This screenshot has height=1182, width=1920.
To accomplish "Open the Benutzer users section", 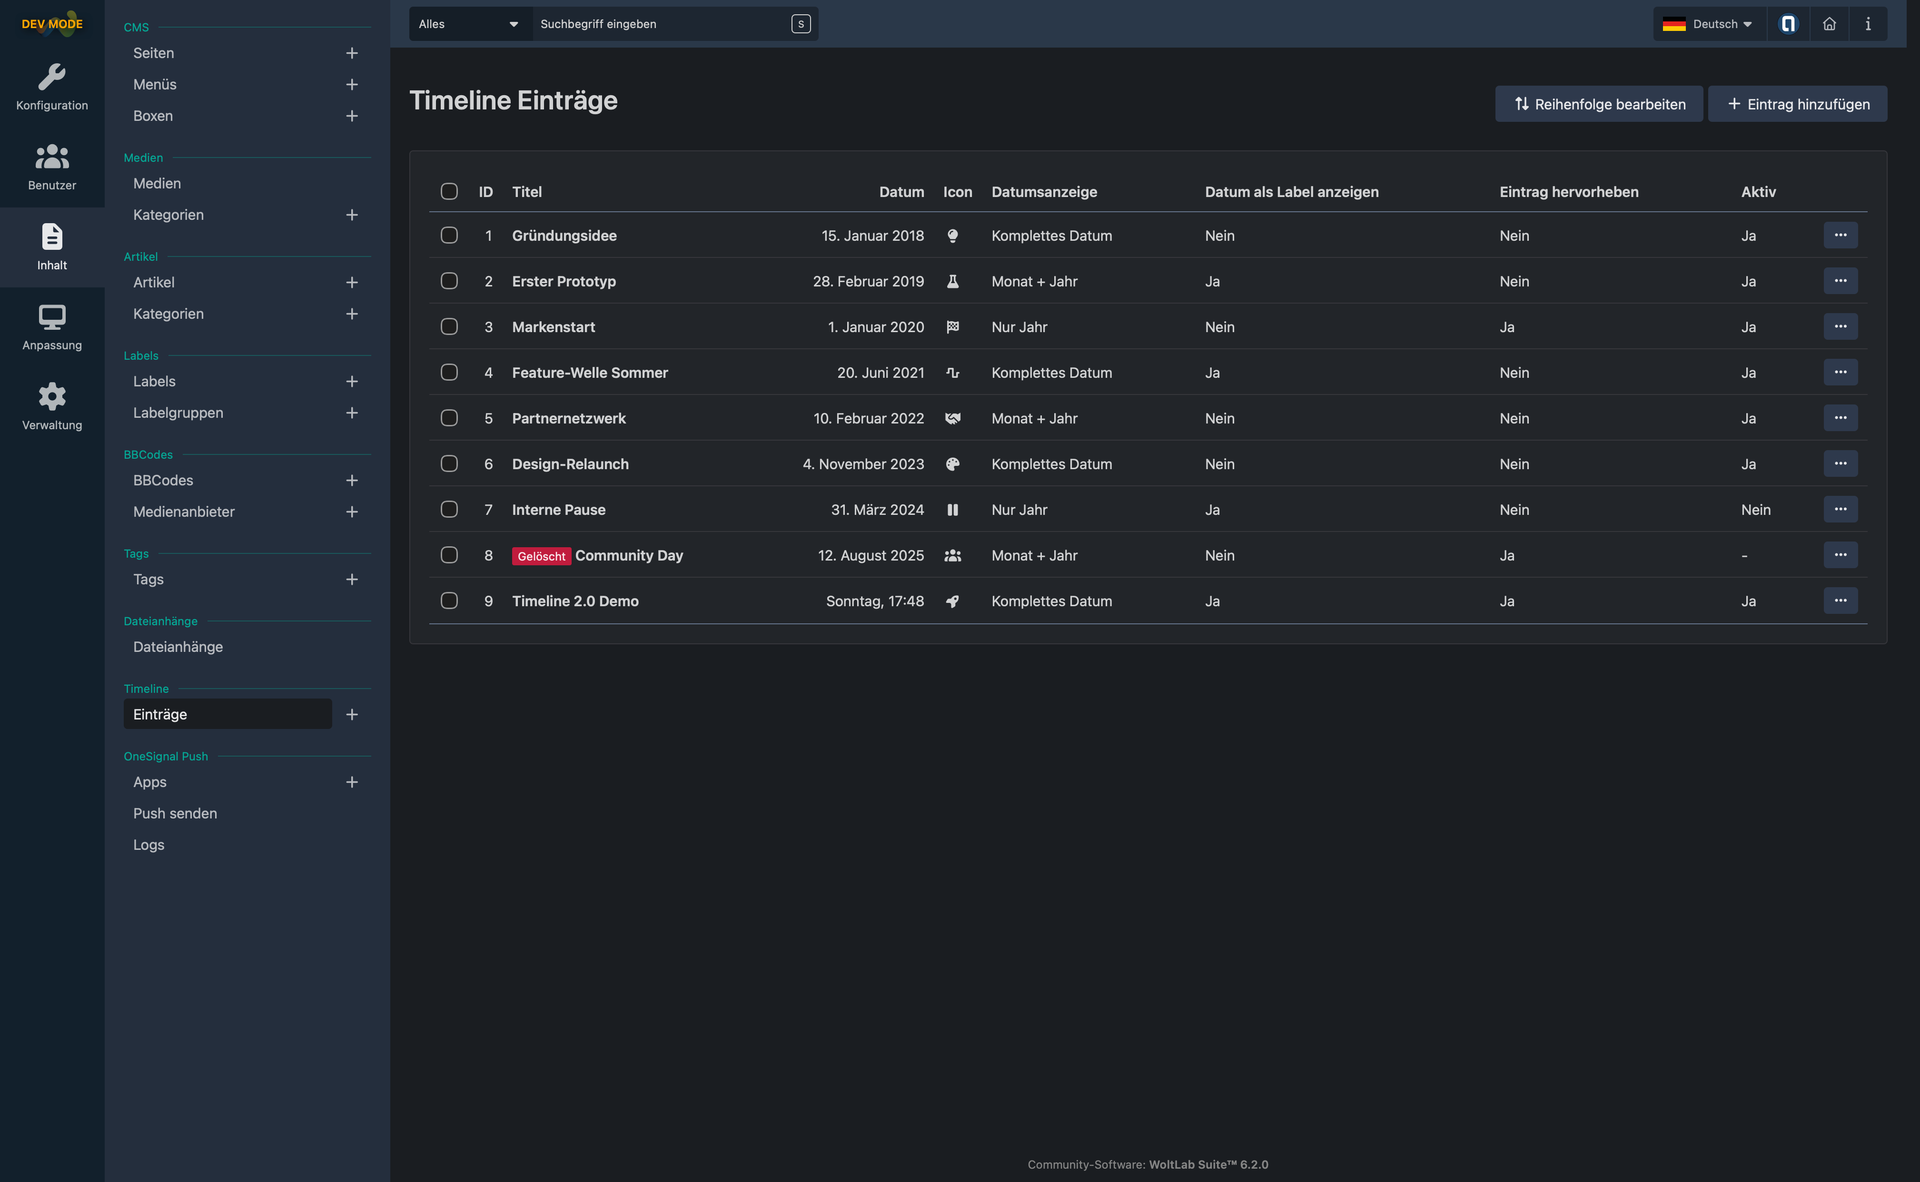I will coord(52,167).
